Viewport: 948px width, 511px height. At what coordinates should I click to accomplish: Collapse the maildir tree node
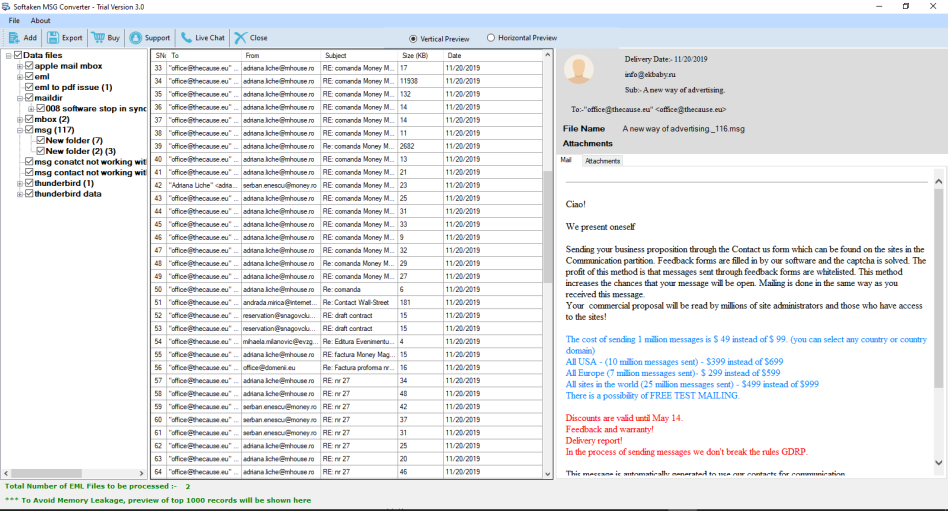tap(20, 98)
